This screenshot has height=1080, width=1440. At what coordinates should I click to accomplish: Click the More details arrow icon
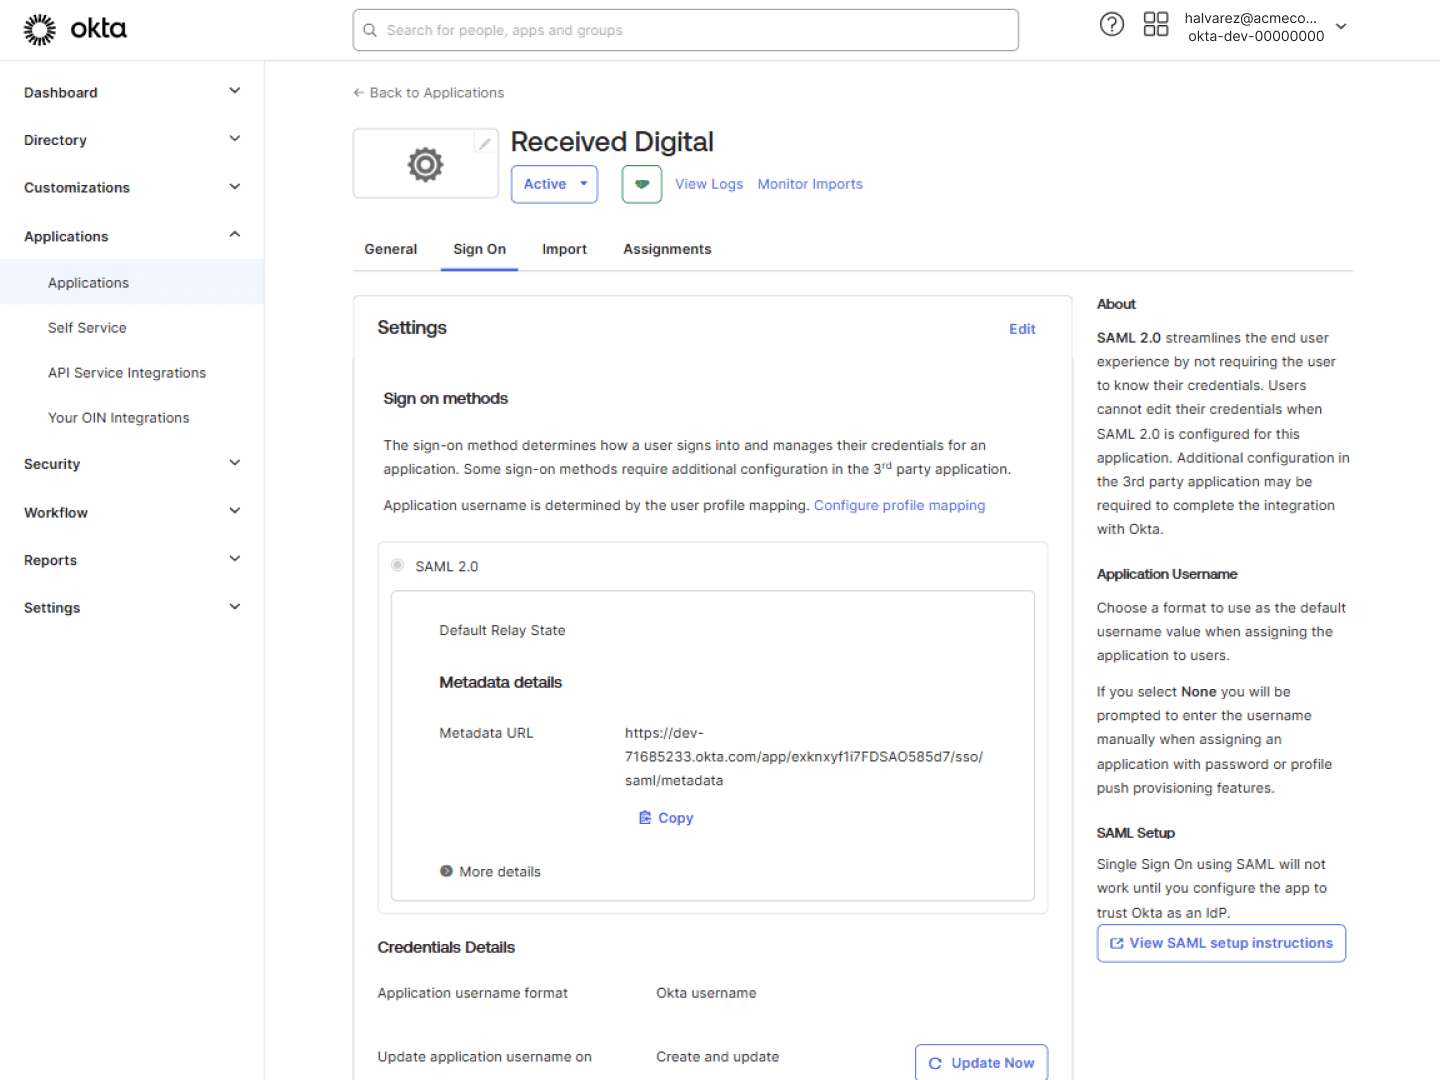tap(446, 871)
